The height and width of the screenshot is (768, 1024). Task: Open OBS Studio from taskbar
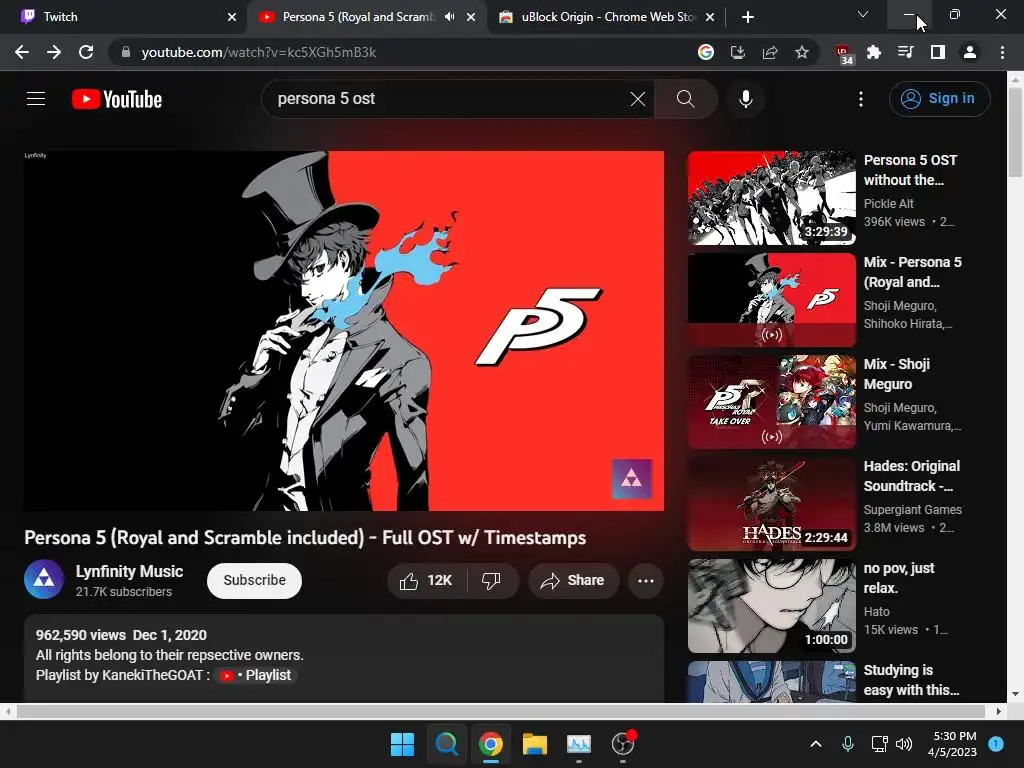[623, 744]
